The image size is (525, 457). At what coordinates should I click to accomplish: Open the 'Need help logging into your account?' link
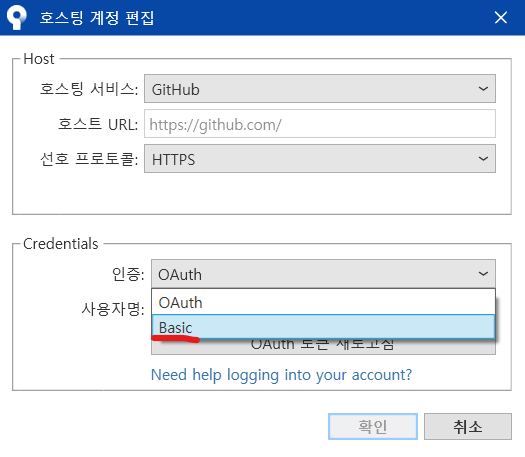(x=281, y=375)
